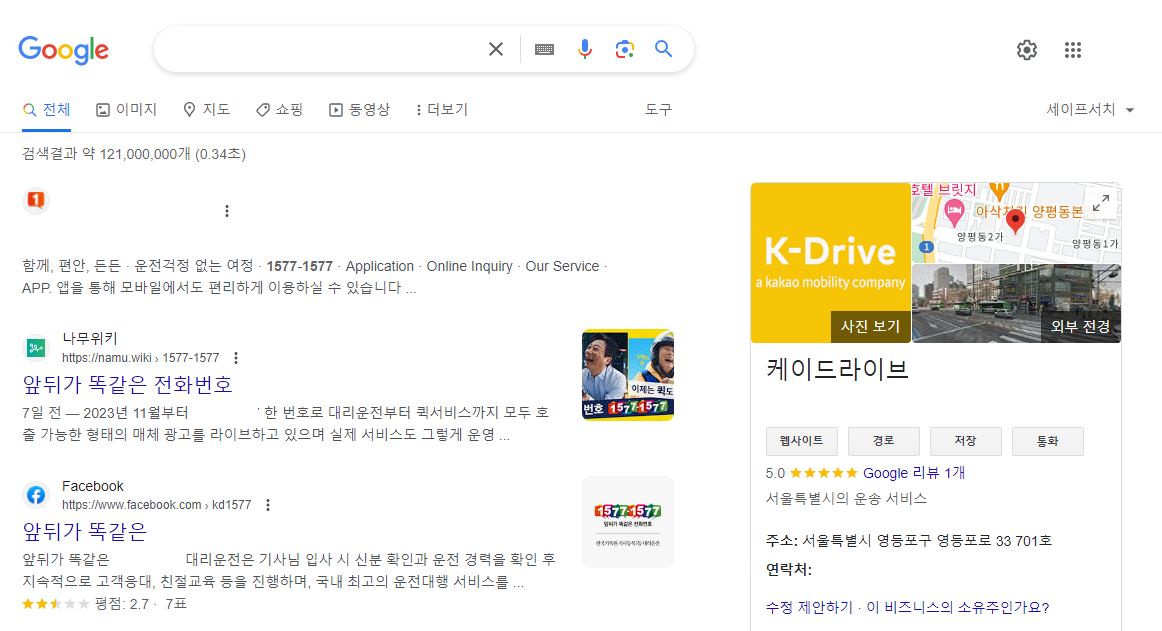The height and width of the screenshot is (631, 1162).
Task: Click the 웹사이트 button
Action: click(x=801, y=441)
